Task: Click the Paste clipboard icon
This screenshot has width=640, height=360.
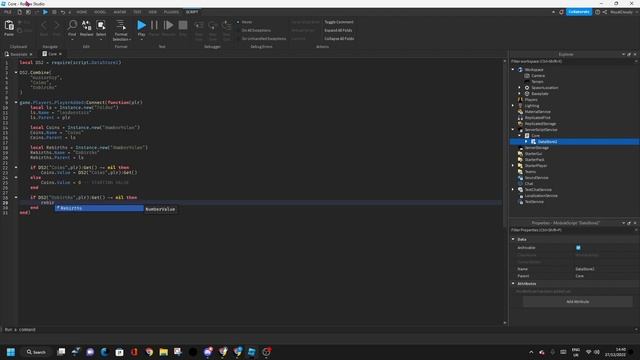Action: coord(9,27)
